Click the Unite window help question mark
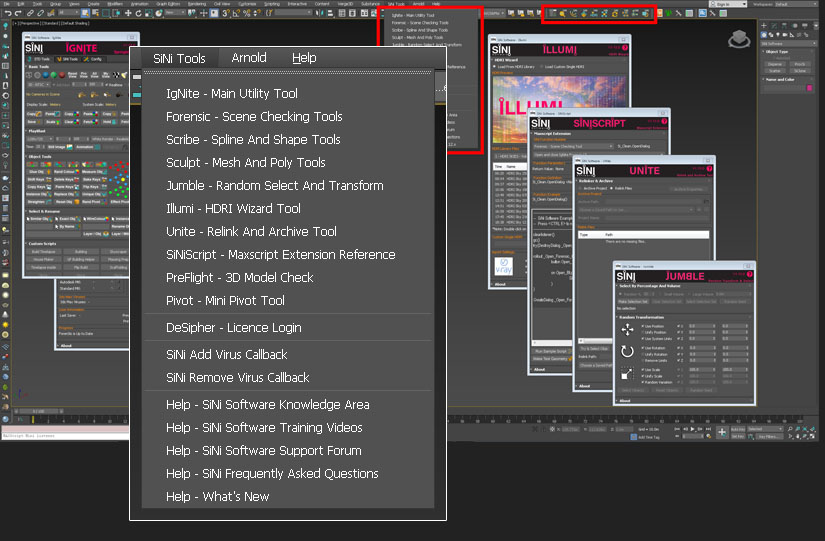 tap(709, 169)
